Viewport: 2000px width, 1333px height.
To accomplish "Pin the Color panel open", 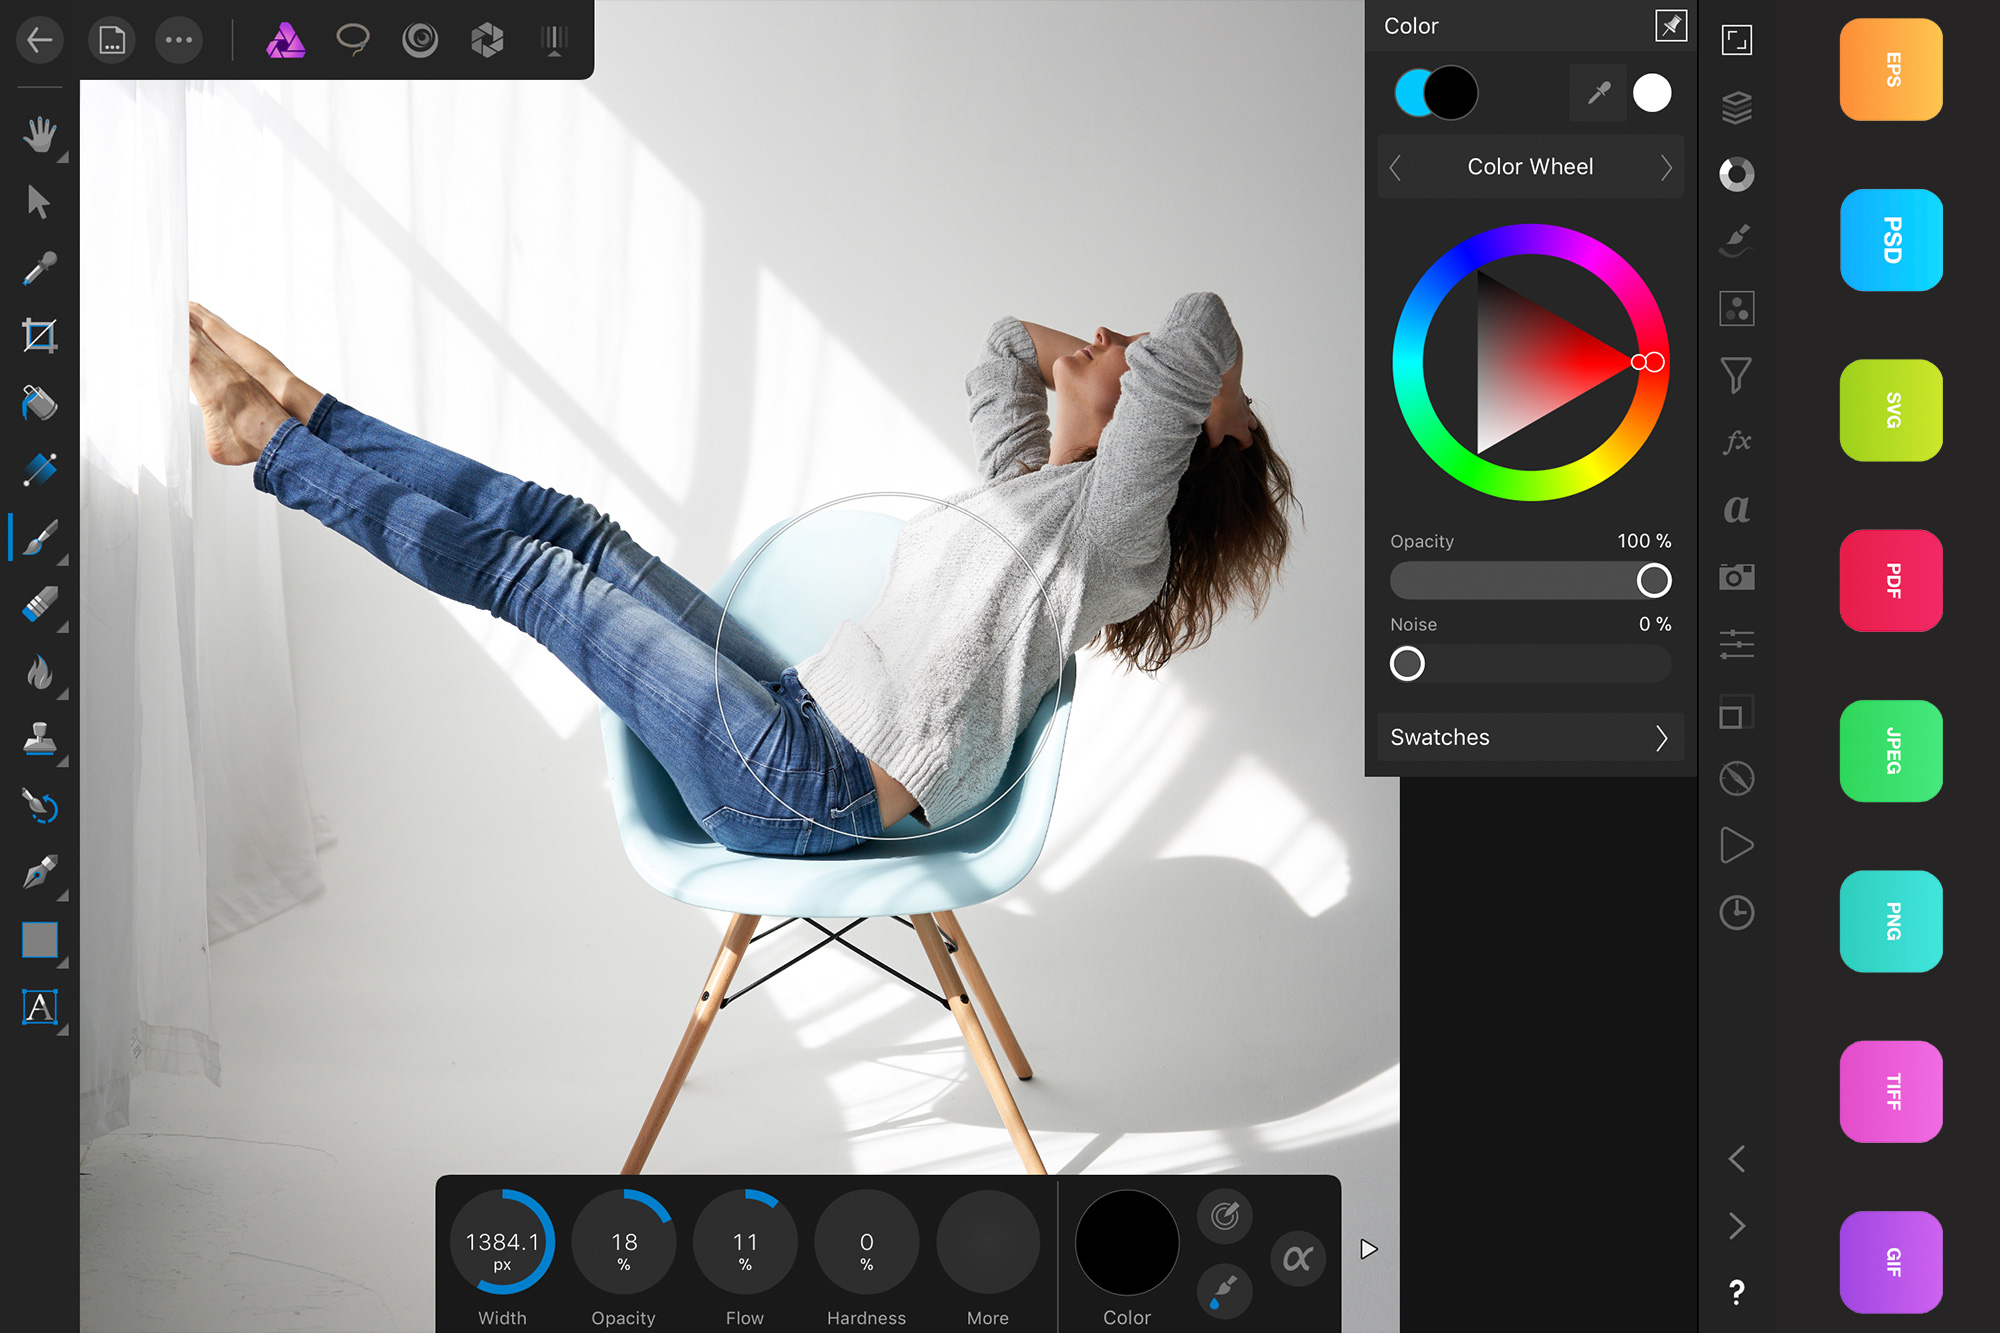I will 1671,25.
